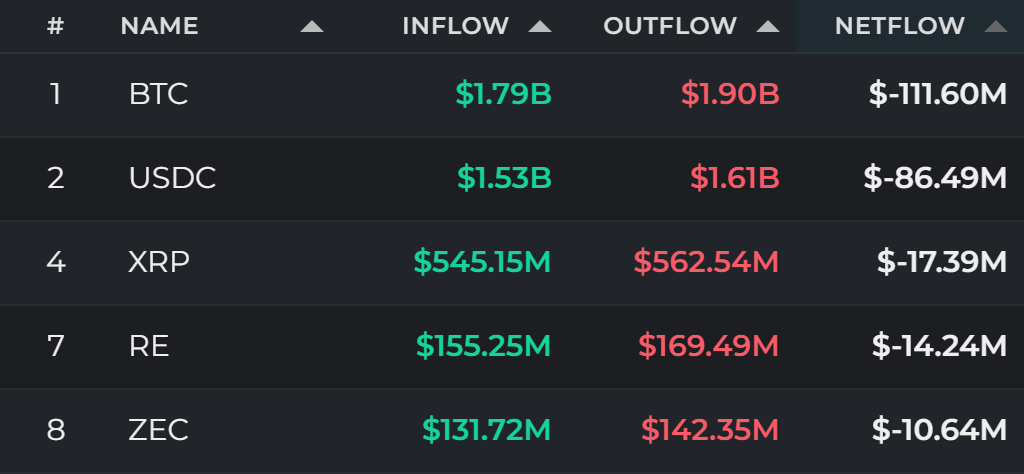Click BTC inflow value $1.79B

pyautogui.click(x=504, y=94)
